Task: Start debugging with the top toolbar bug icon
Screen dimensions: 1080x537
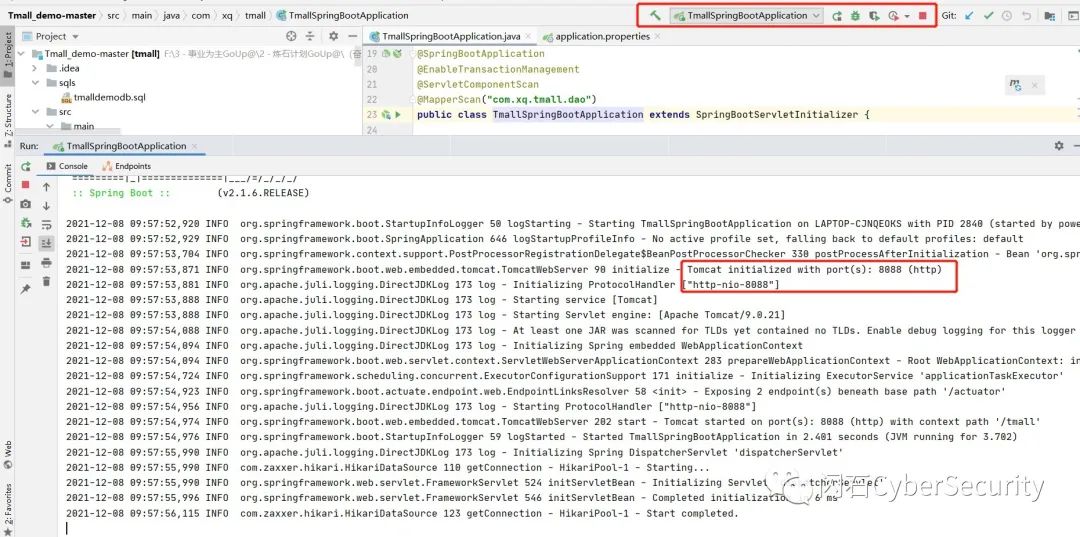Action: click(x=855, y=16)
